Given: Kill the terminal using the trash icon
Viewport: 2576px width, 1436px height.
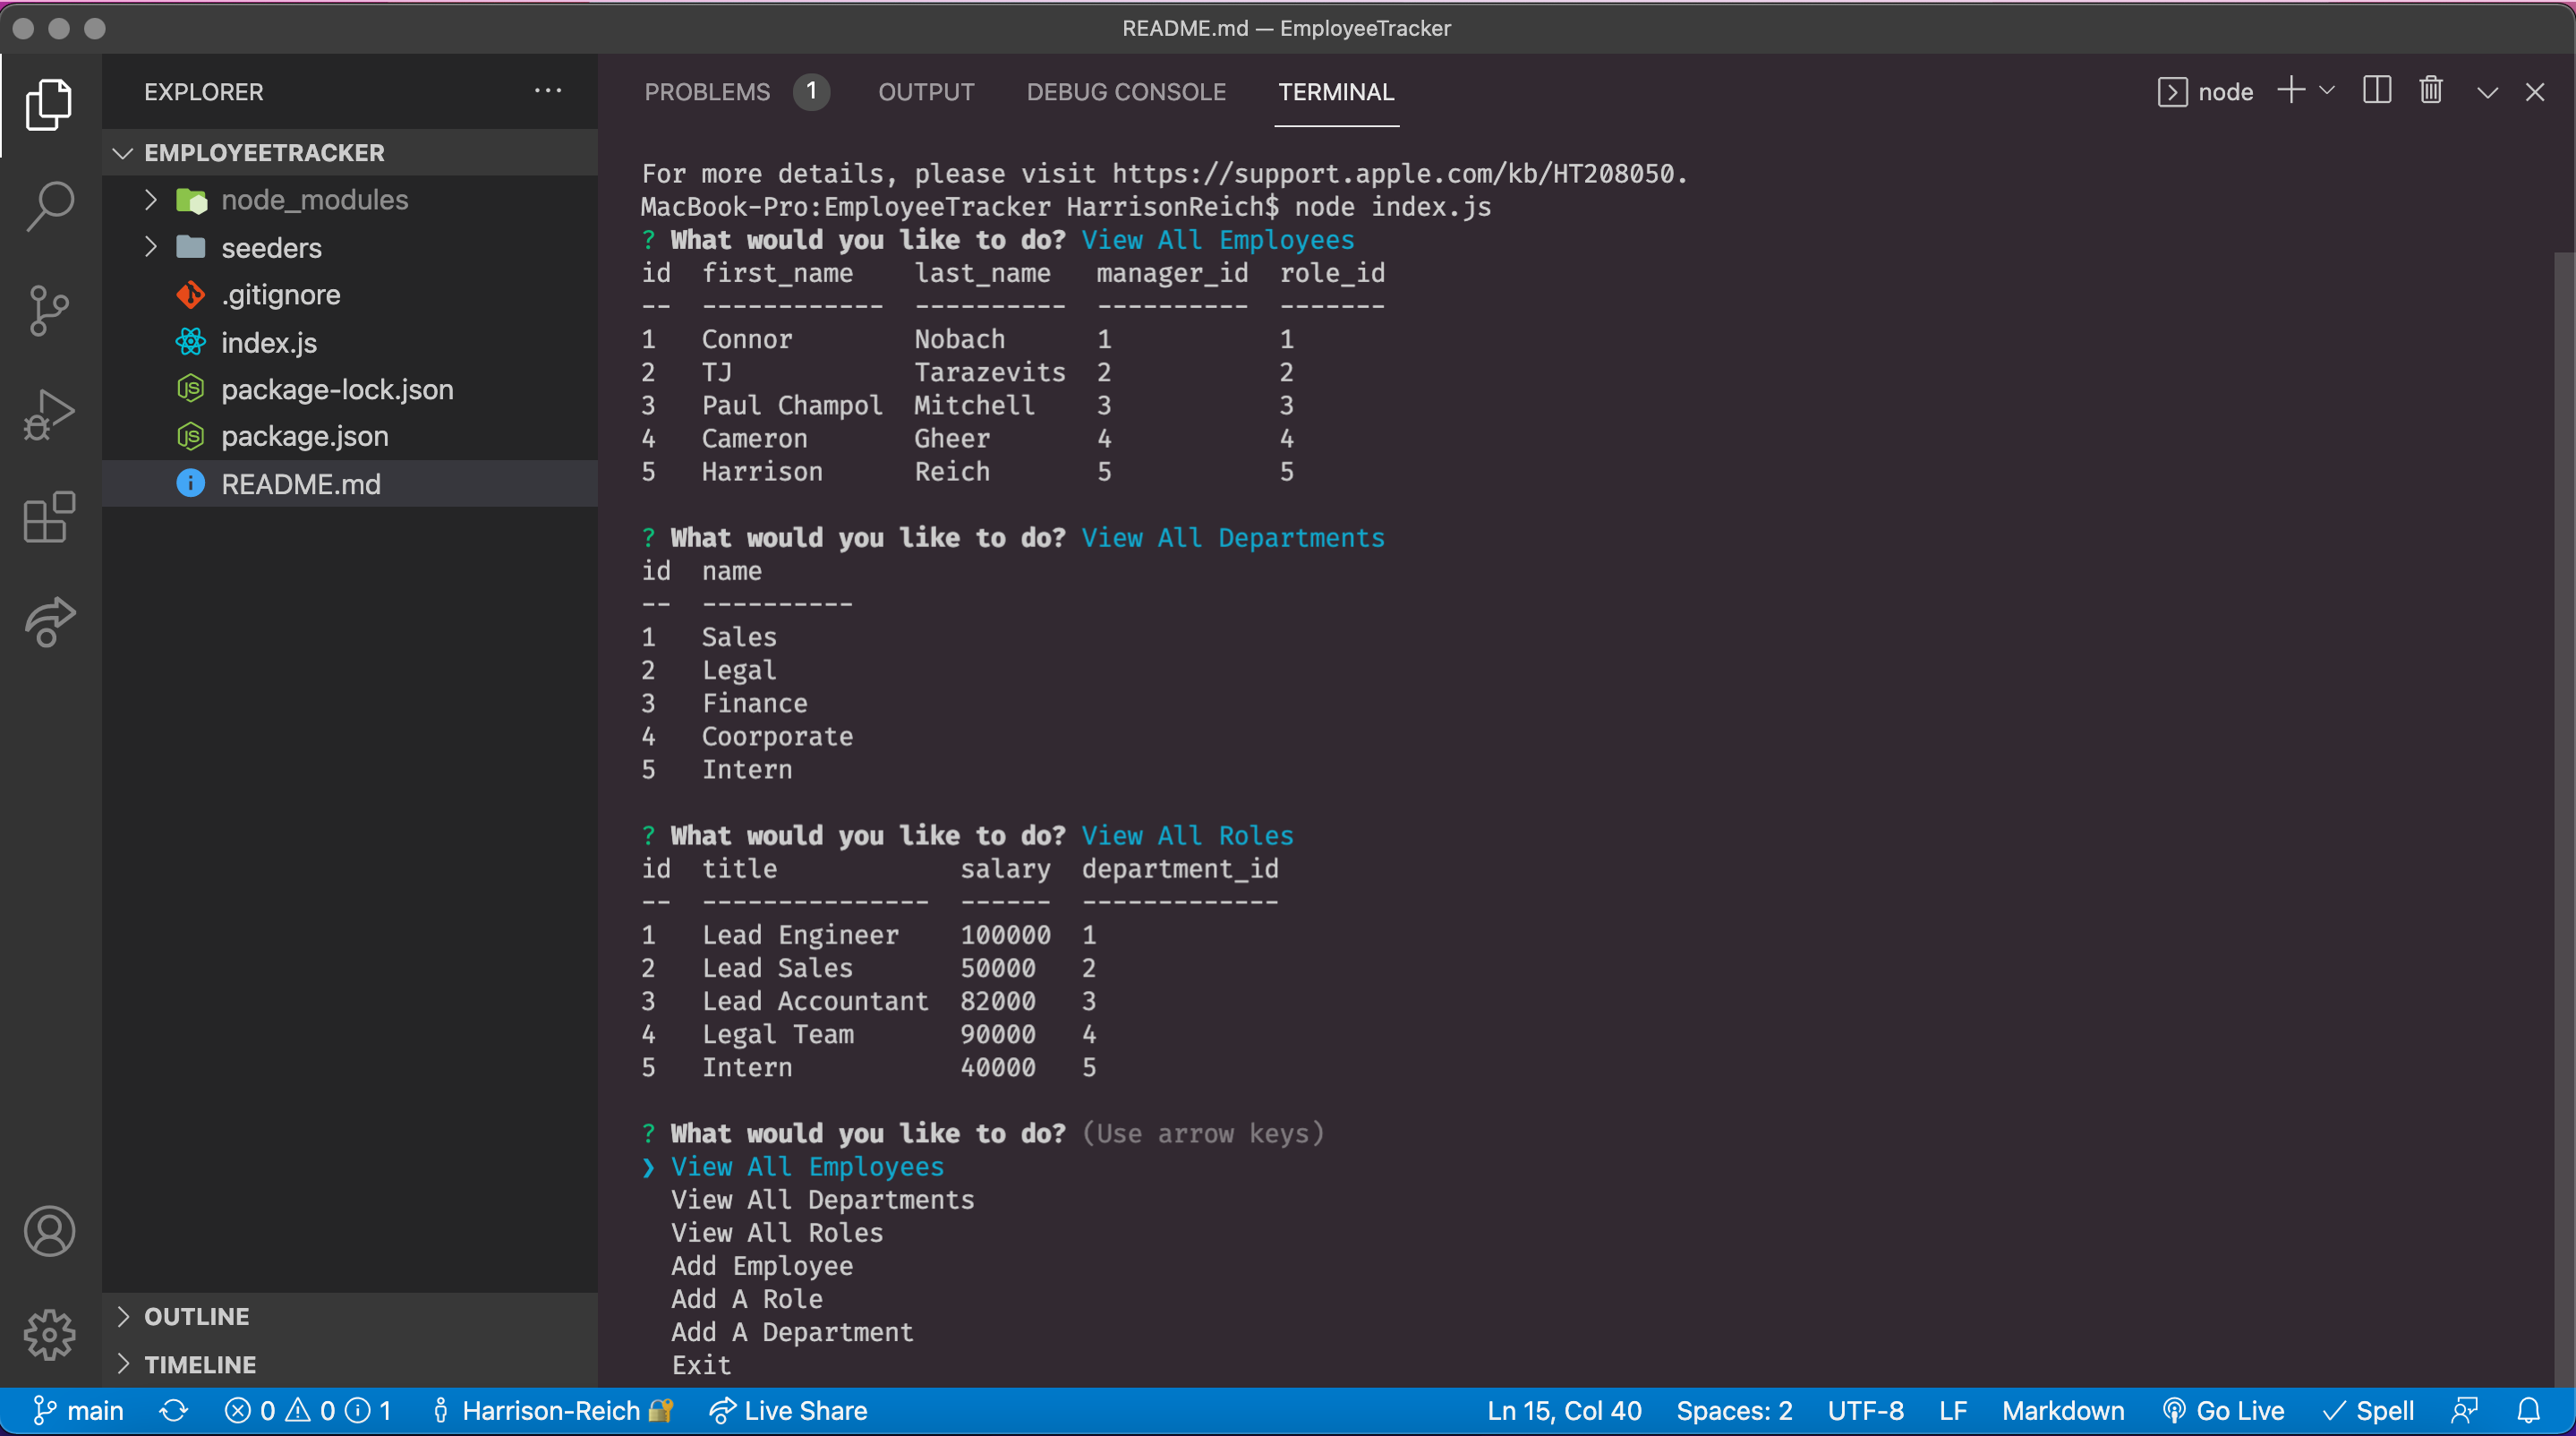Looking at the screenshot, I should (2431, 91).
